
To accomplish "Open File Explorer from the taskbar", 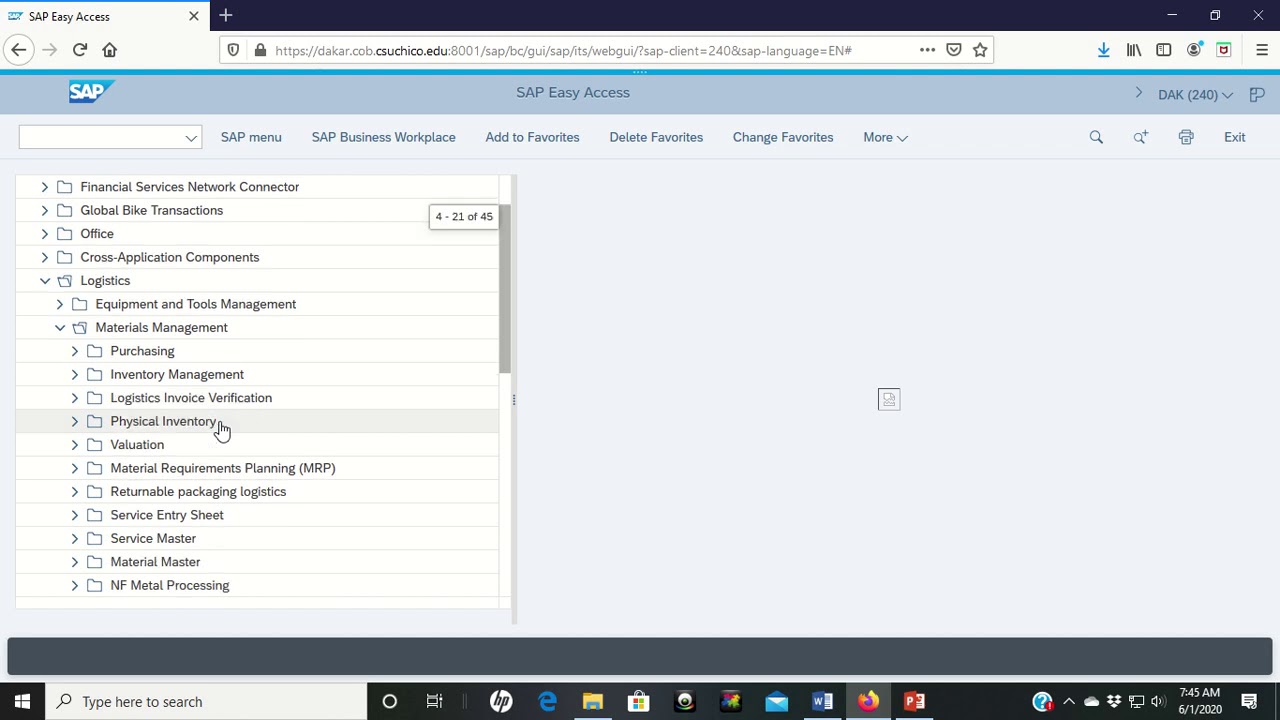I will pyautogui.click(x=593, y=702).
